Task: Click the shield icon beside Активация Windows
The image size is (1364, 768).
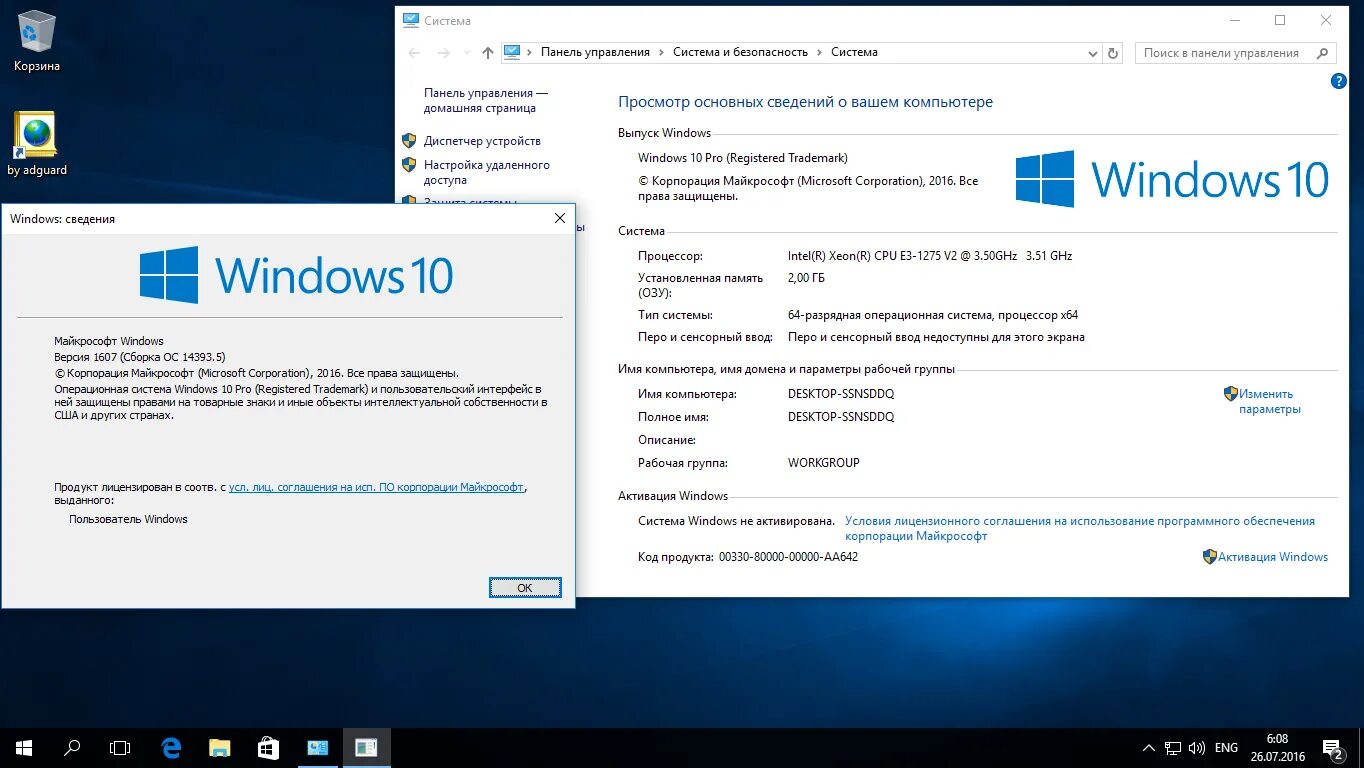Action: 1209,557
